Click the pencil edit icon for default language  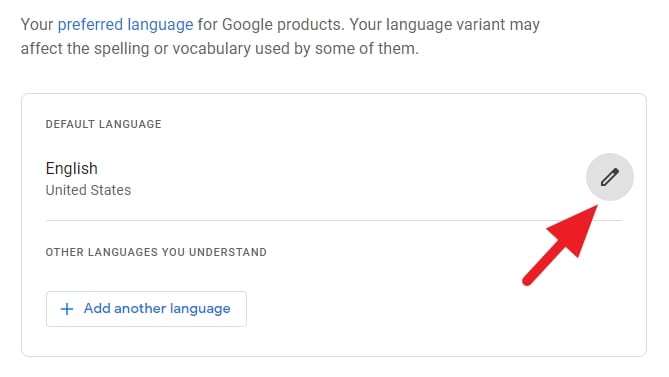[610, 177]
